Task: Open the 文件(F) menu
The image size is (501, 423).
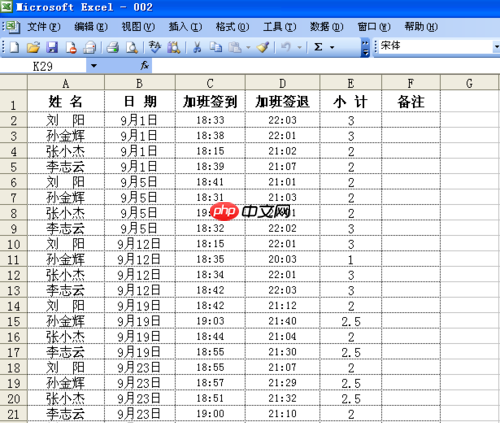Action: (44, 27)
